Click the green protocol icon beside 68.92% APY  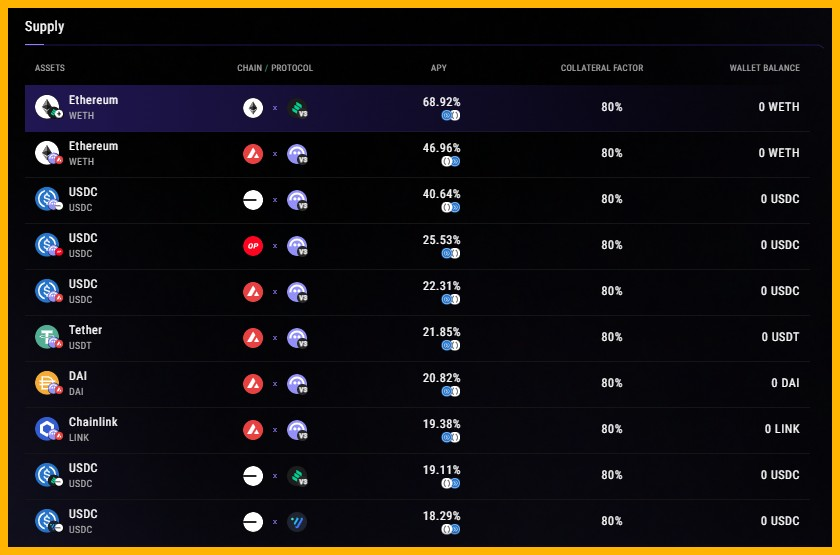pos(297,108)
